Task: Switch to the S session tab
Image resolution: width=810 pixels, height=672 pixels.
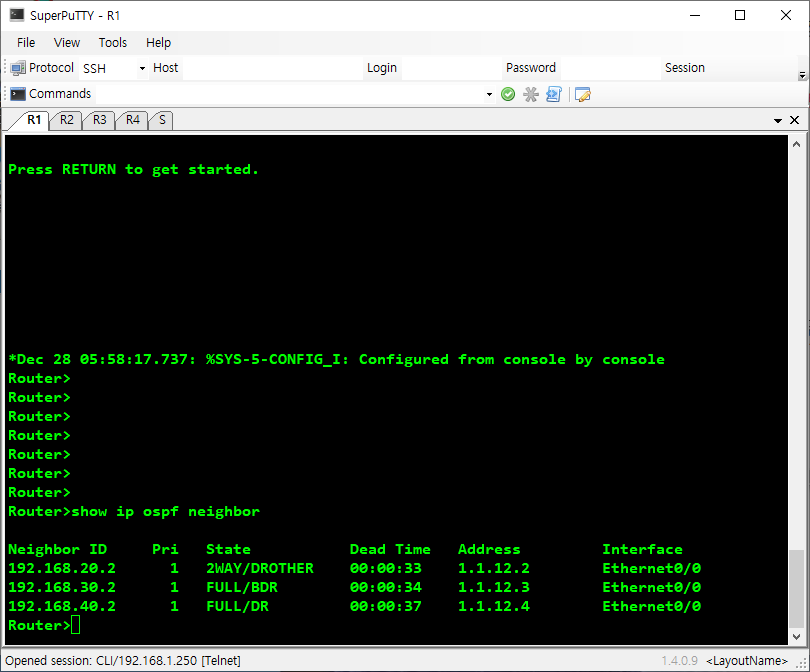Action: [162, 120]
